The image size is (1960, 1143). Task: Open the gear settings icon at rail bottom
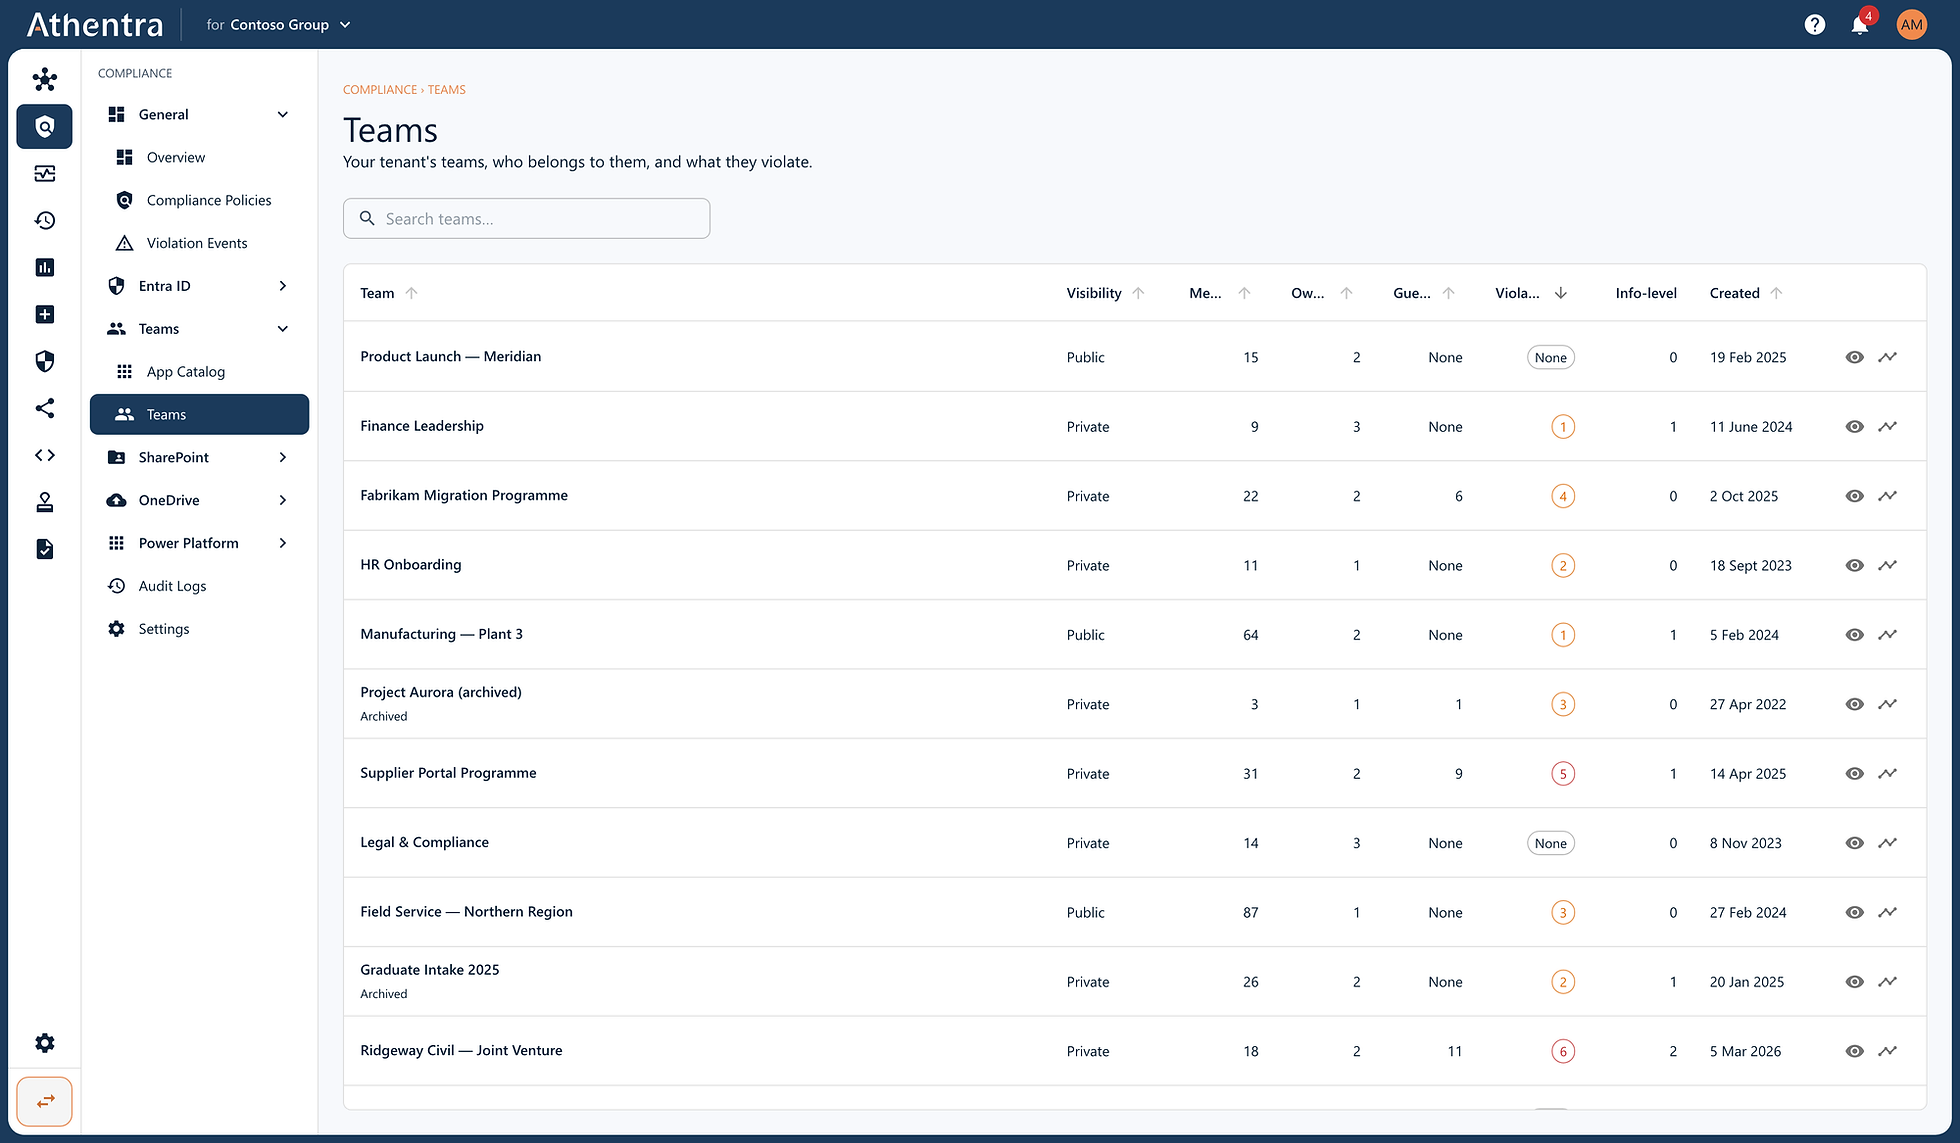tap(45, 1043)
